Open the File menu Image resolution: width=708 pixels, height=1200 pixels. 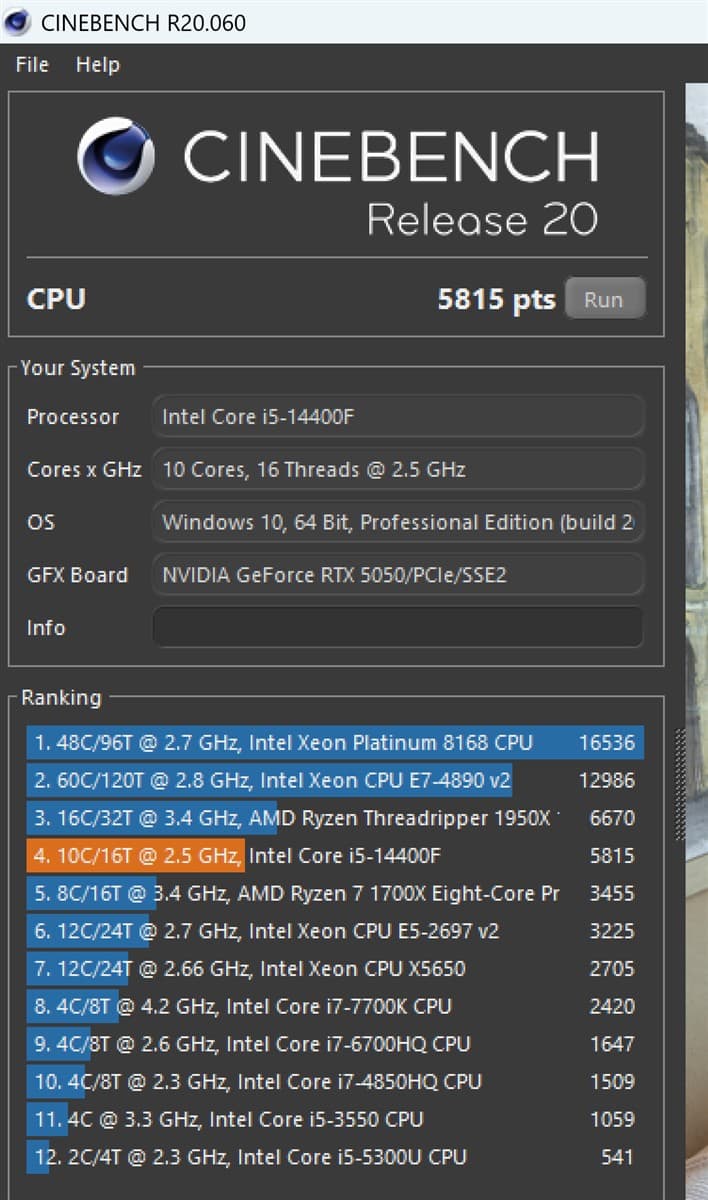coord(32,65)
